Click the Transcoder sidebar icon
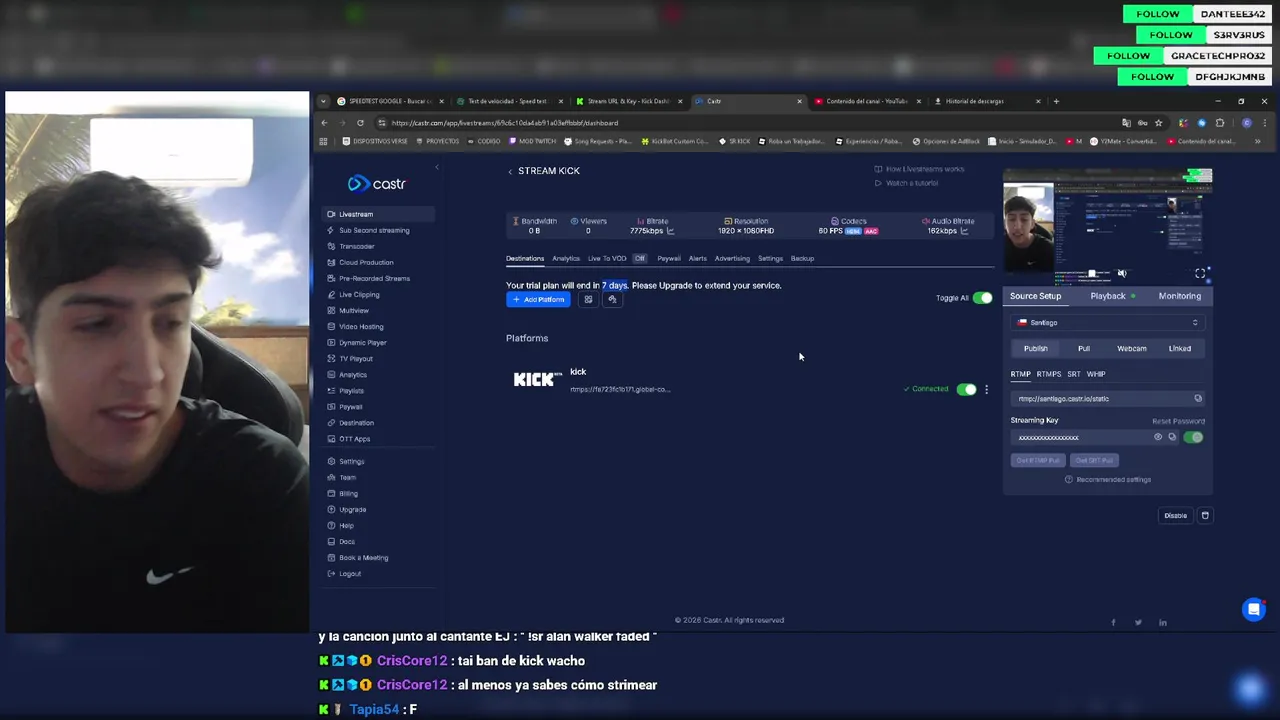Image resolution: width=1280 pixels, height=720 pixels. 331,246
